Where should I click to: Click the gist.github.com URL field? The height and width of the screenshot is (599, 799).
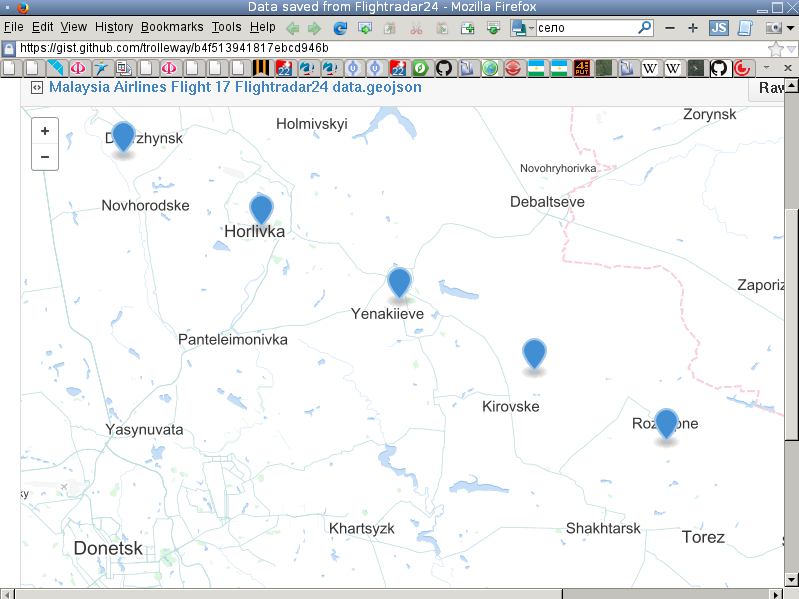click(392, 48)
